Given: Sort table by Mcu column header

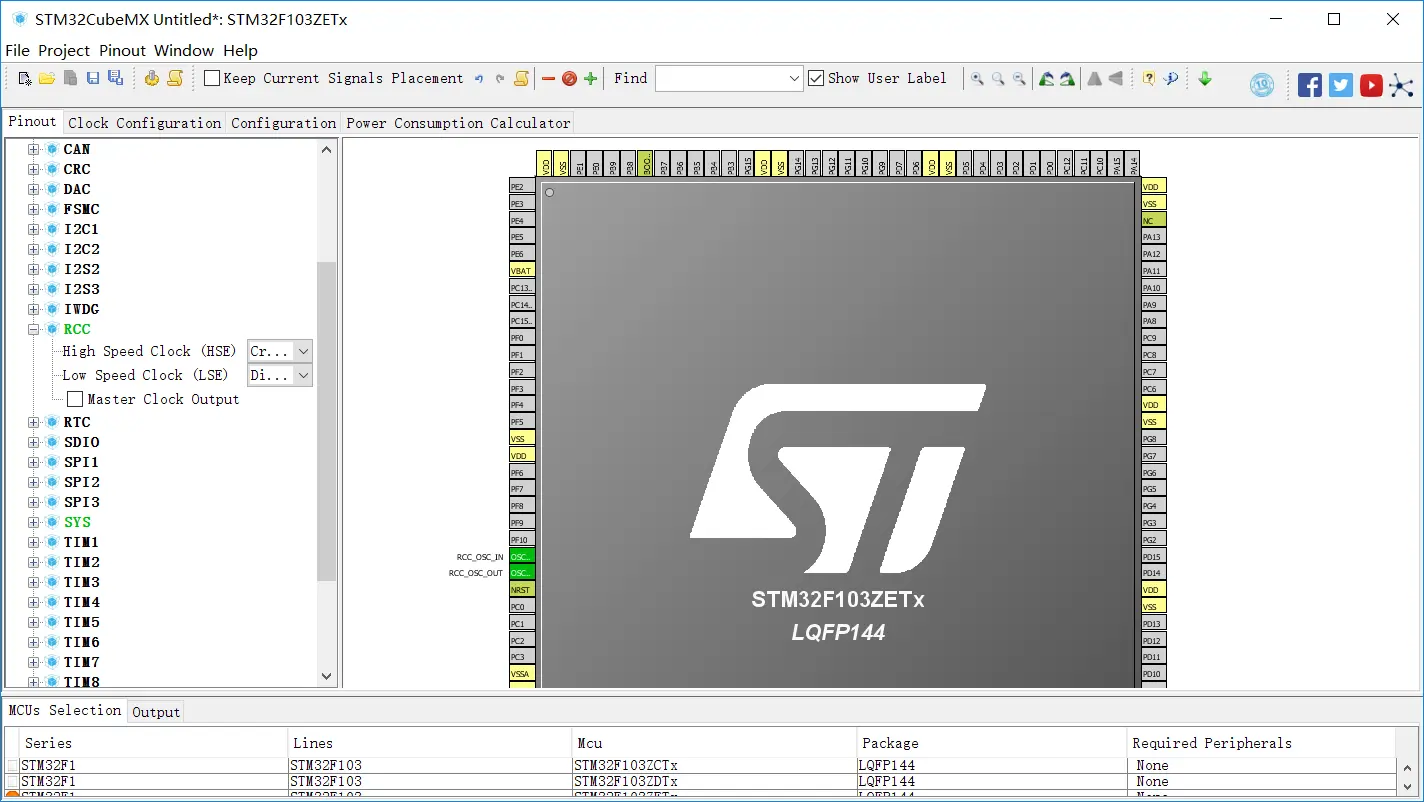Looking at the screenshot, I should click(714, 743).
